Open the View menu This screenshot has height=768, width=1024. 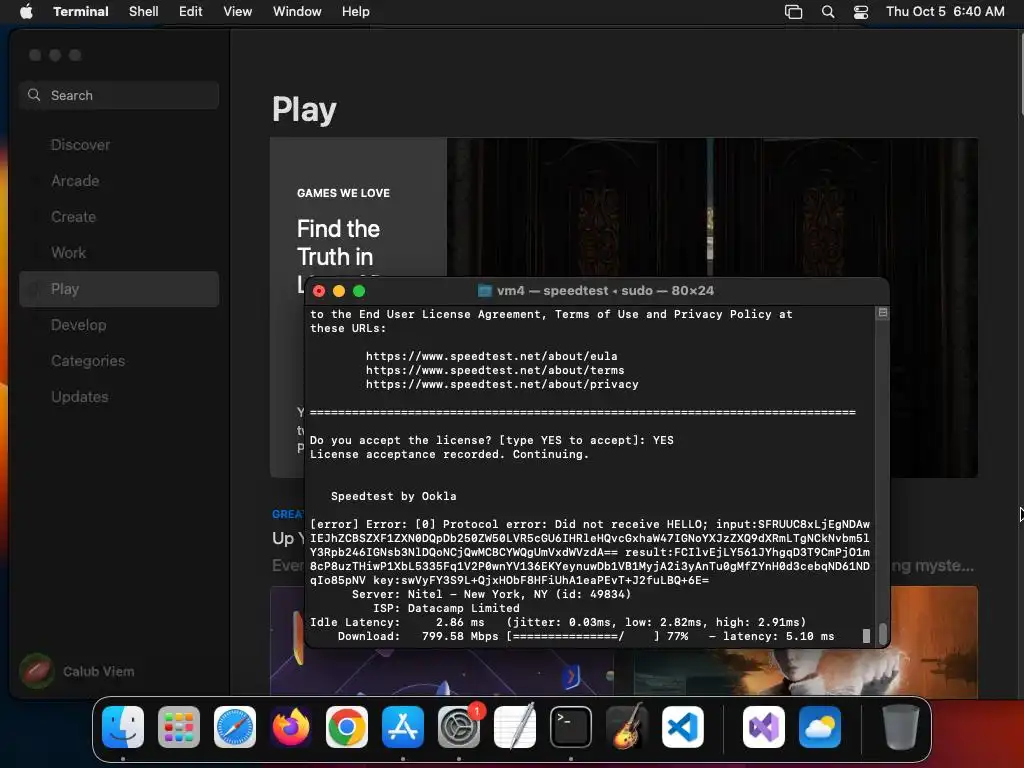[x=237, y=11]
